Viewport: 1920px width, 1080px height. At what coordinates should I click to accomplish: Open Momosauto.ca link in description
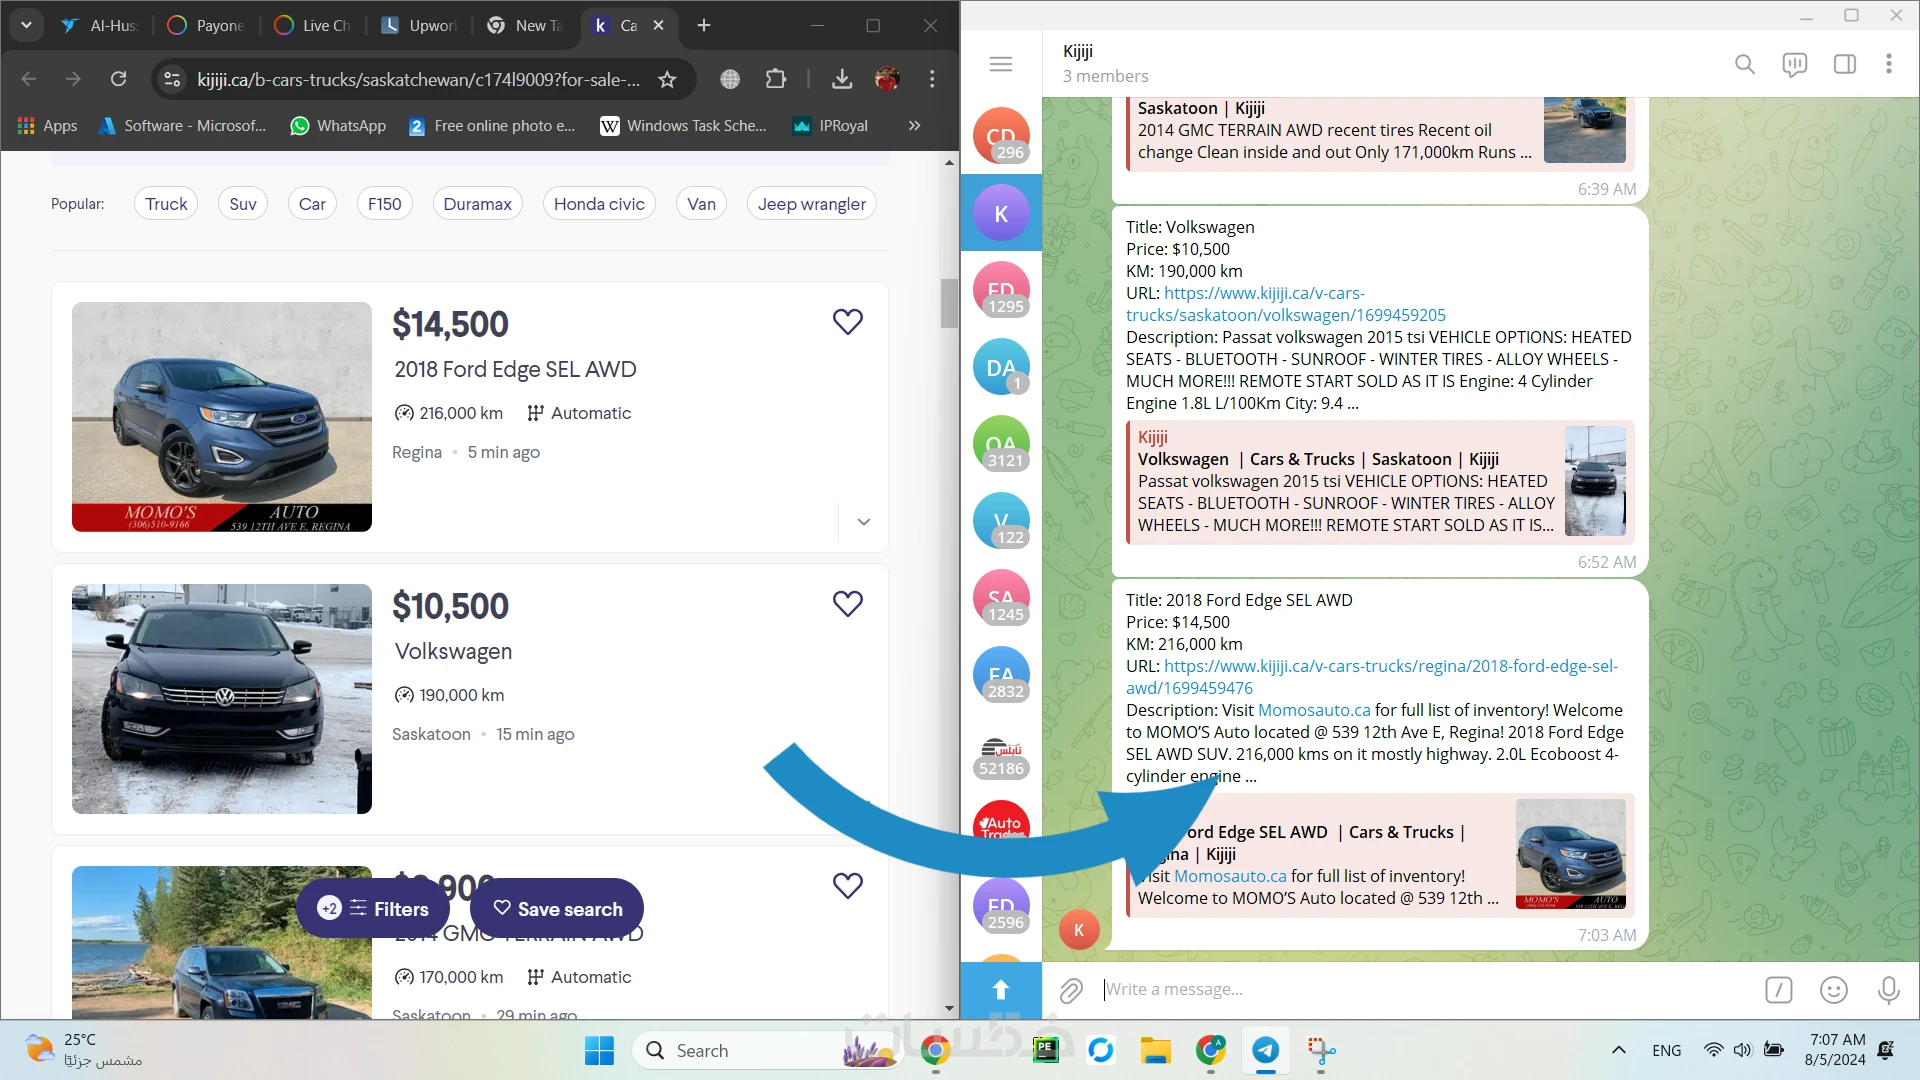[x=1314, y=710]
